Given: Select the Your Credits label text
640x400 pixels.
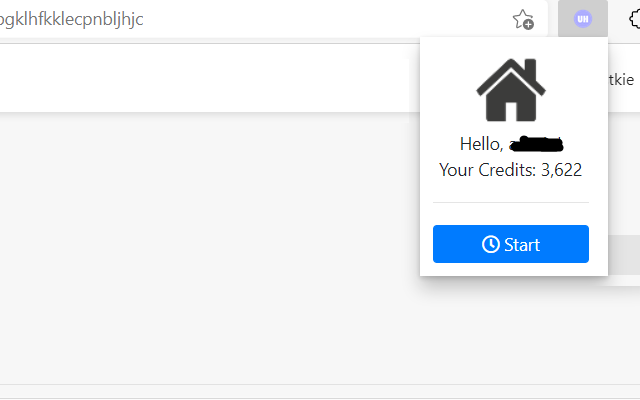Looking at the screenshot, I should (487, 170).
